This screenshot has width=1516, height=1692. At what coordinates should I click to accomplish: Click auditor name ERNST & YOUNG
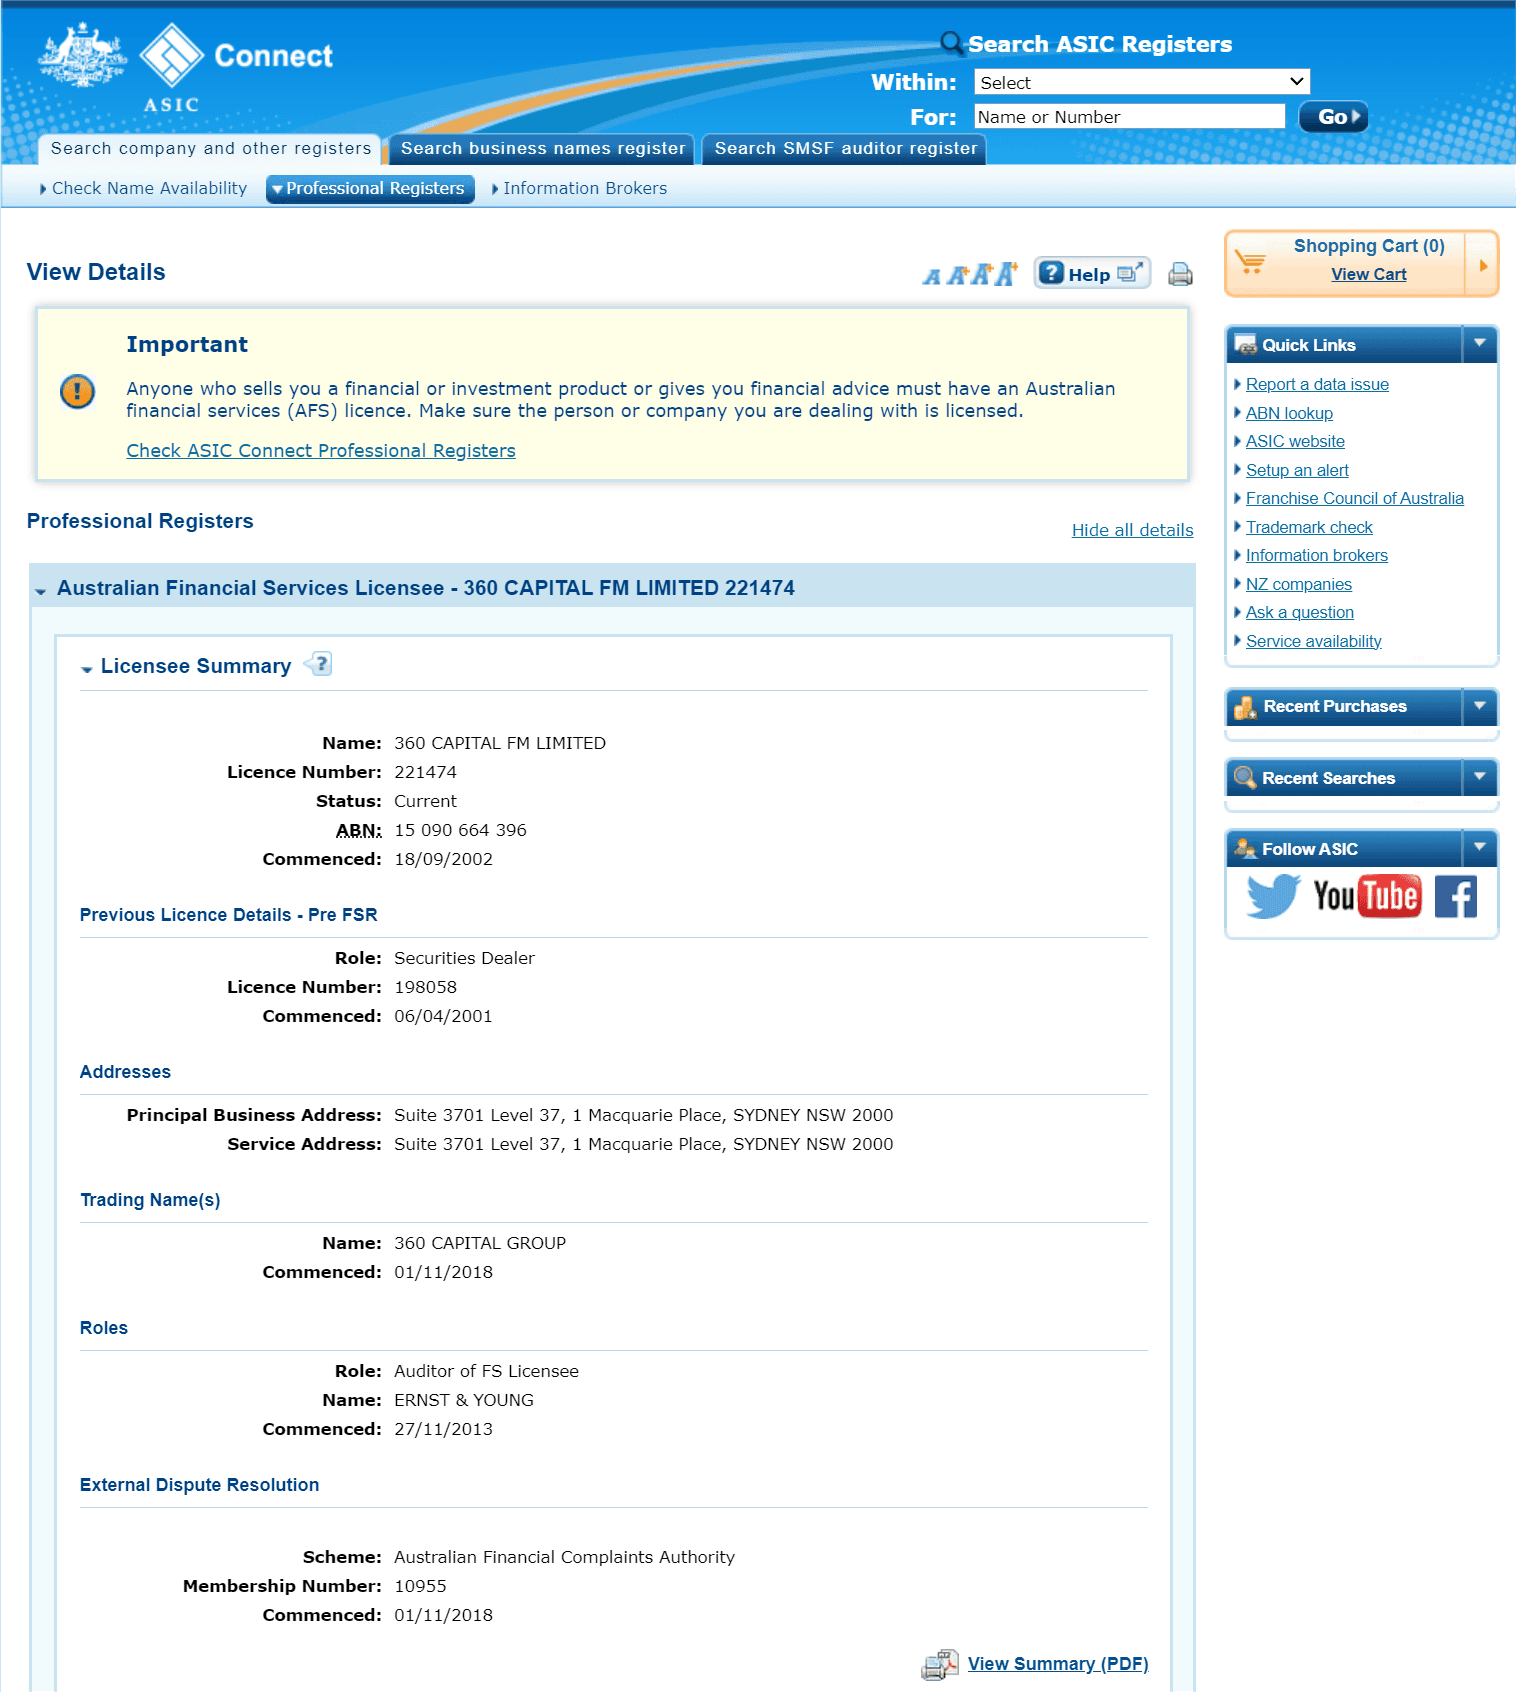tap(464, 1400)
